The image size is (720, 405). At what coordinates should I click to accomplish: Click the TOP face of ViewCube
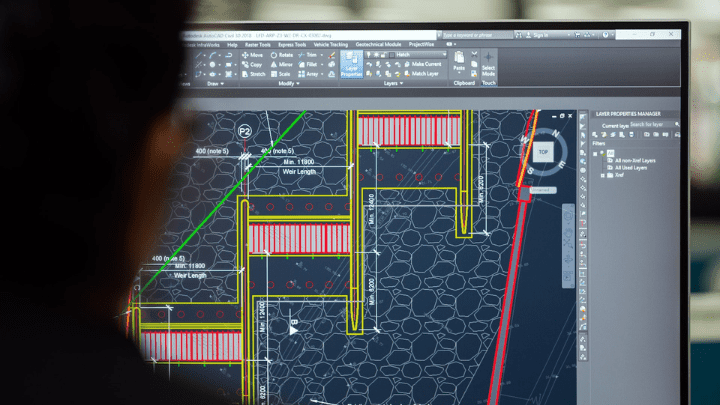(543, 152)
